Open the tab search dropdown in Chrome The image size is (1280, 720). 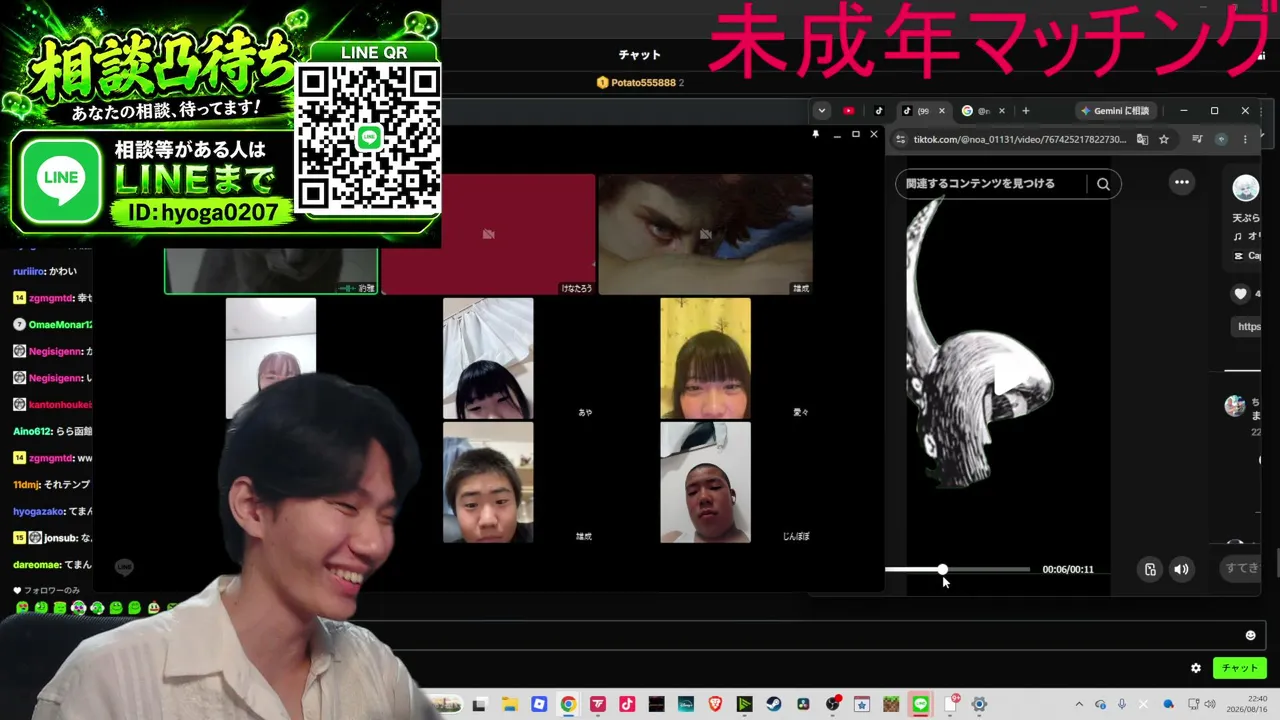(x=822, y=111)
